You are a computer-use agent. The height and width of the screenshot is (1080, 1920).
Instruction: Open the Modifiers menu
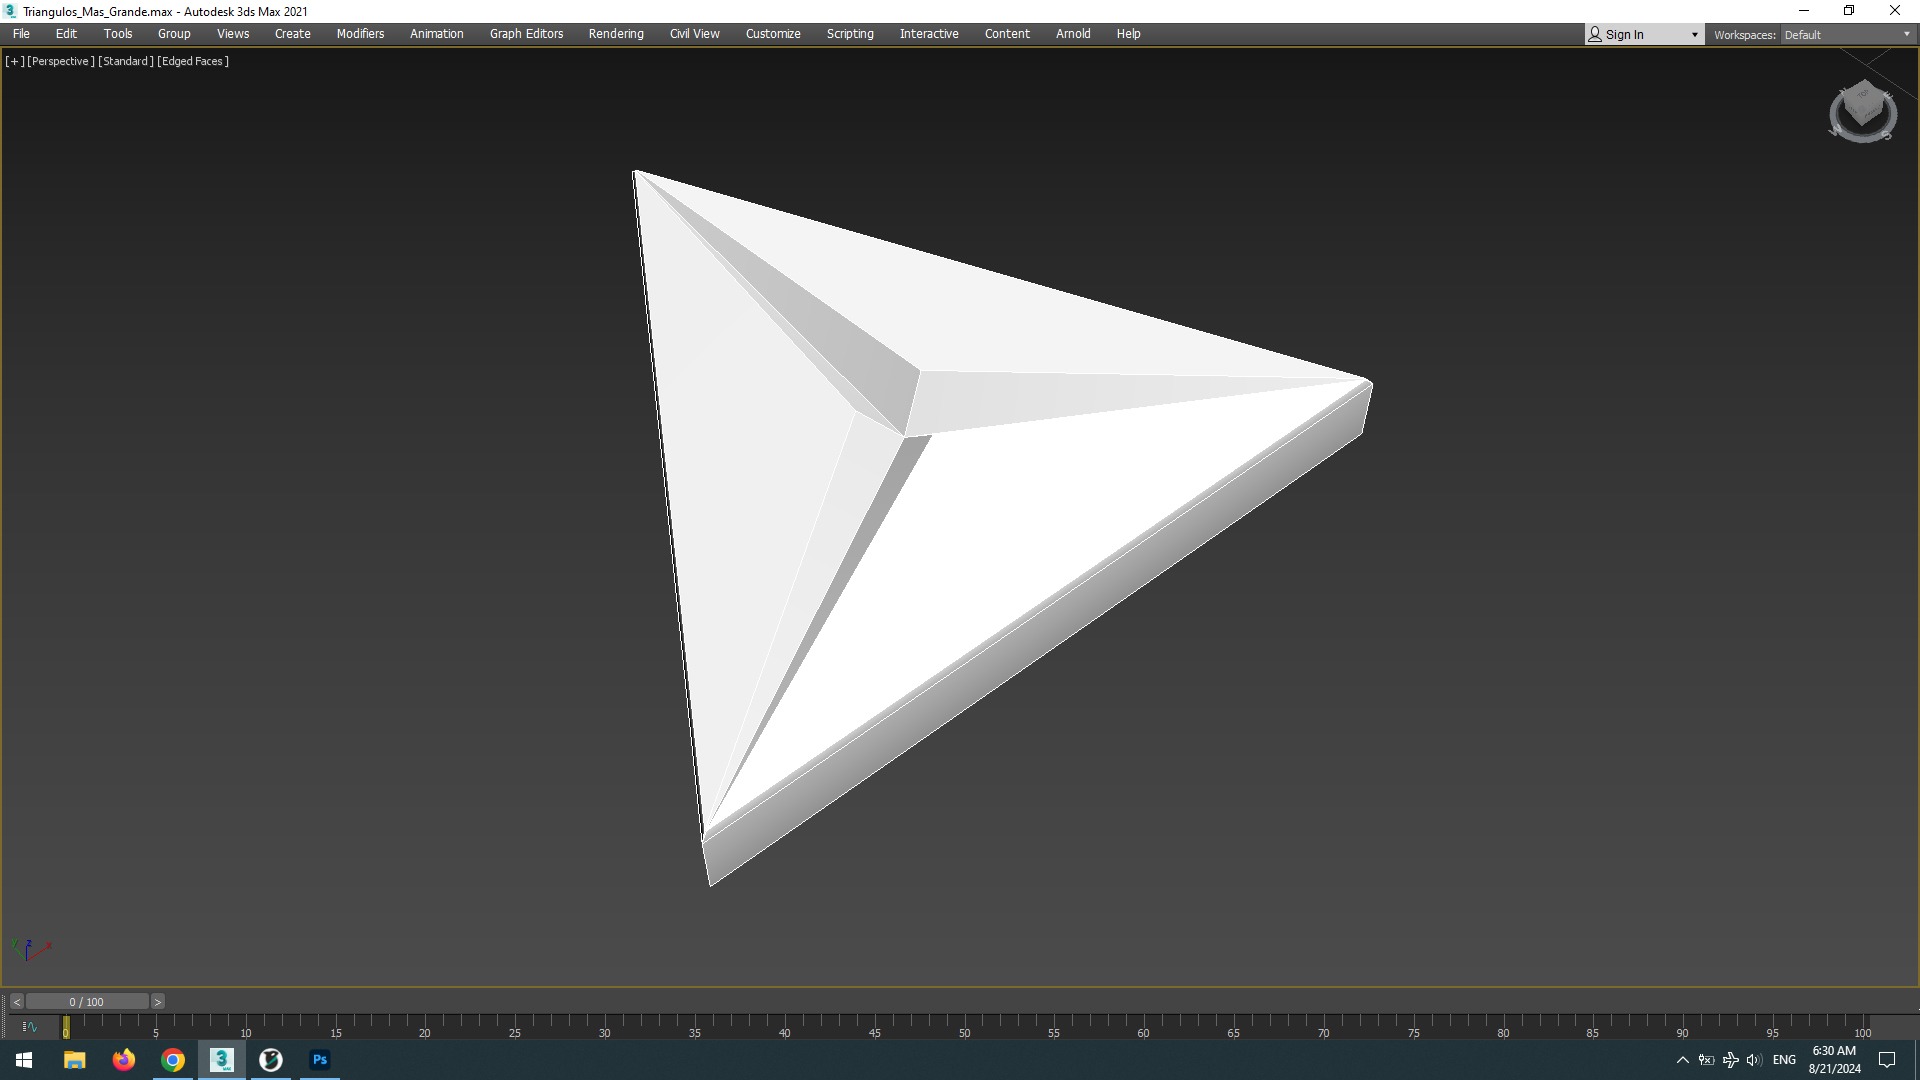tap(360, 34)
